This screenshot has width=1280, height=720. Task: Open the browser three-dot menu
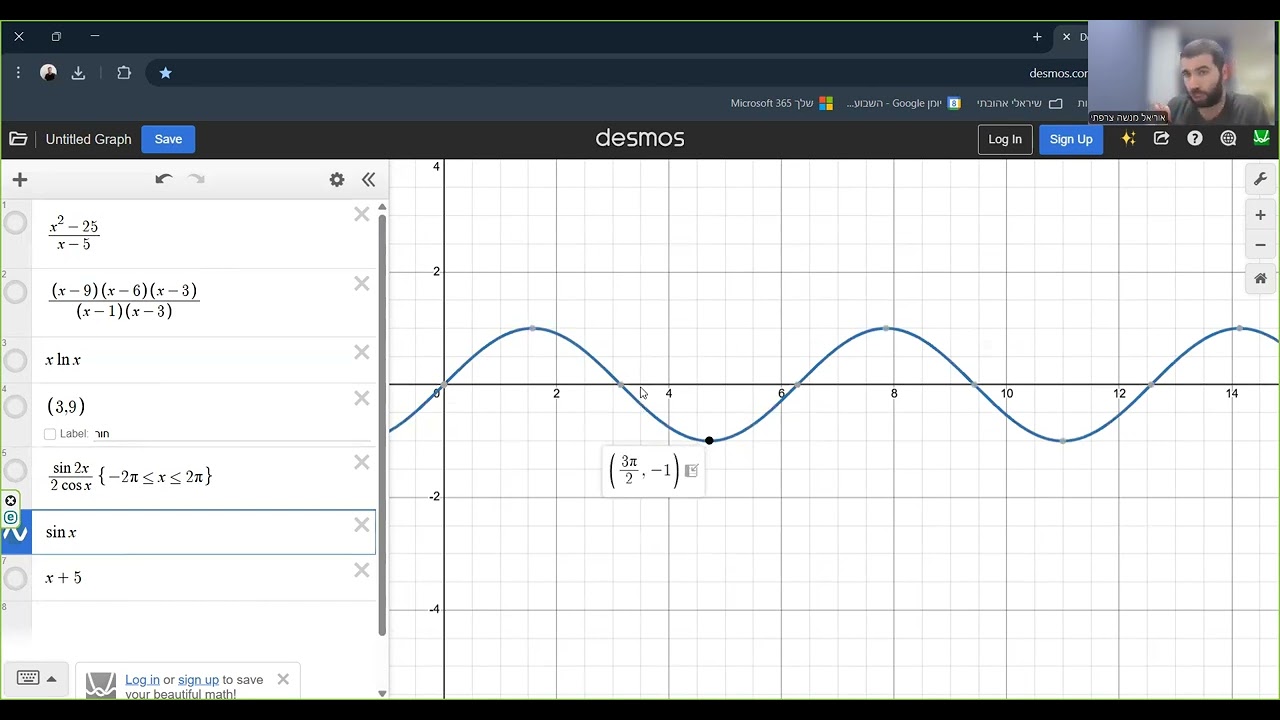point(18,73)
